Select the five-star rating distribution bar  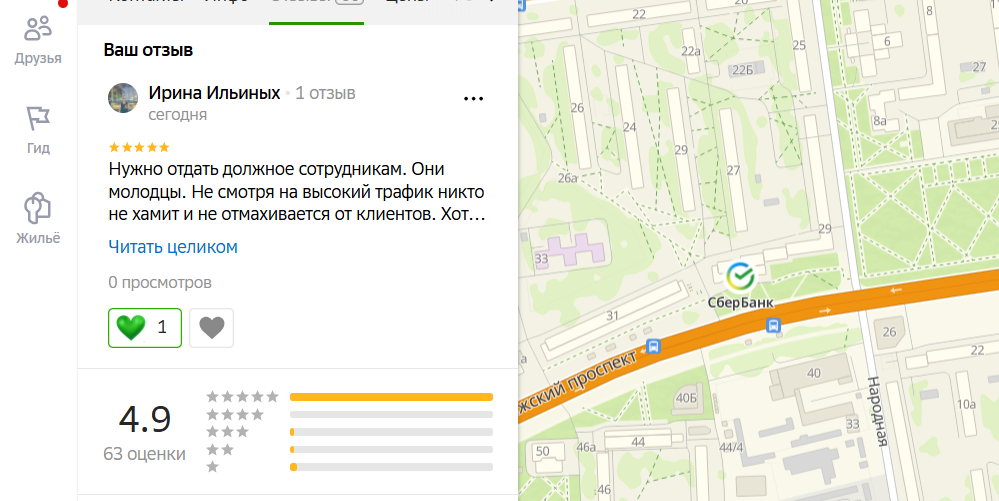pos(391,397)
